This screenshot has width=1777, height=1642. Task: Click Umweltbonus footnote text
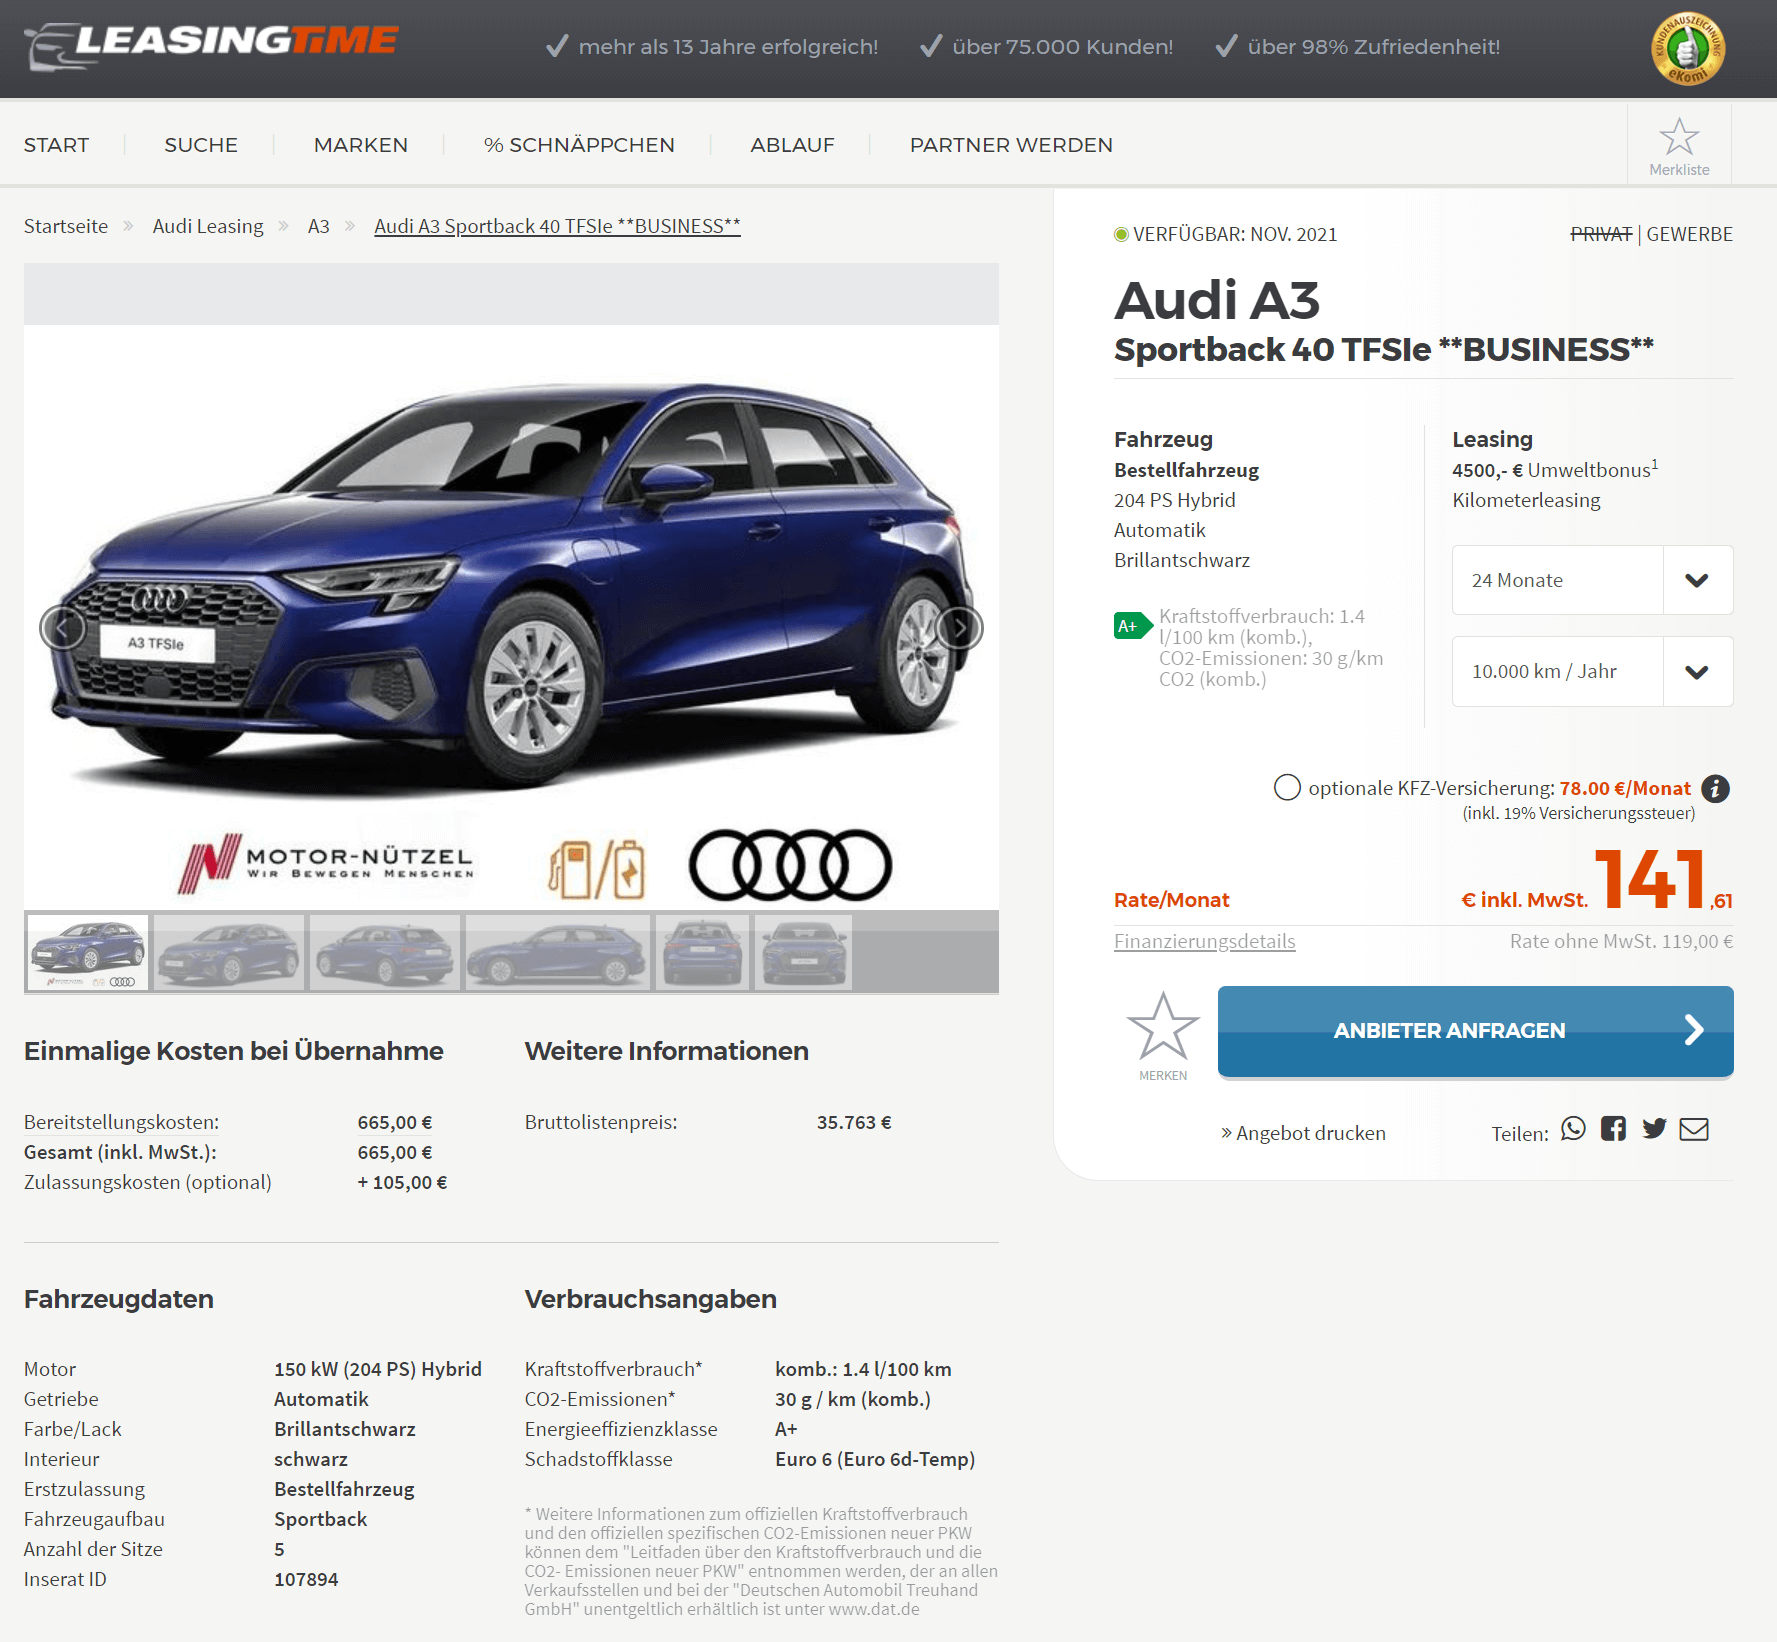pyautogui.click(x=1555, y=469)
